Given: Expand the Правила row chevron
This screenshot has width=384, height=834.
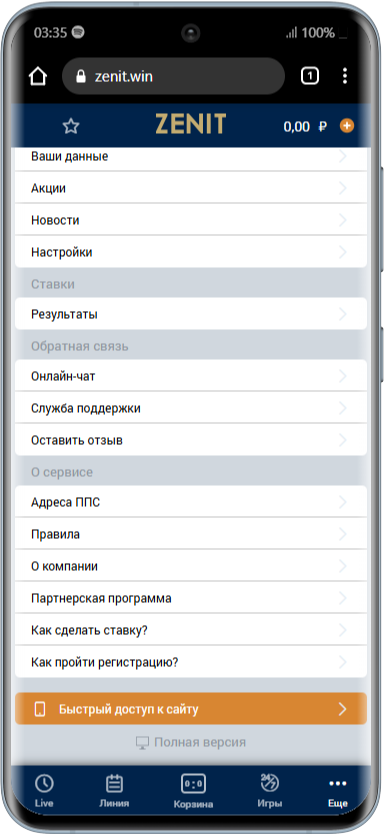Looking at the screenshot, I should point(343,534).
